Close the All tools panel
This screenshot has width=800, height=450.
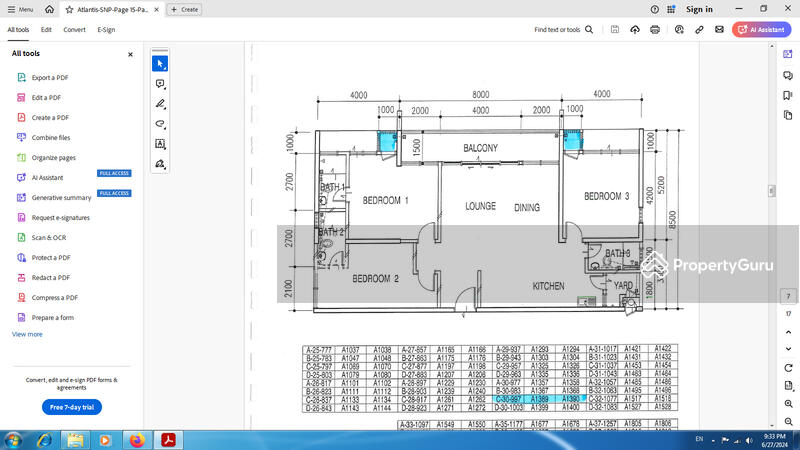(x=130, y=54)
